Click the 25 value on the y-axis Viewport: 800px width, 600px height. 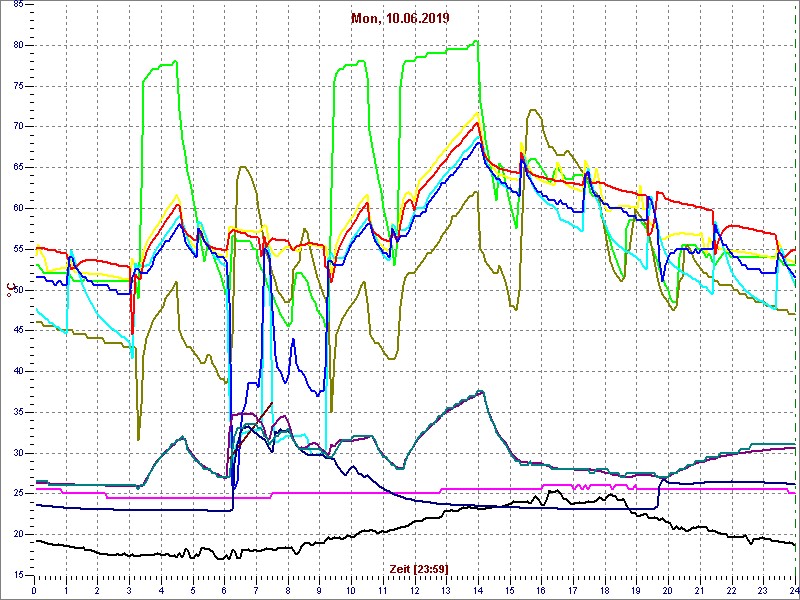[x=17, y=494]
